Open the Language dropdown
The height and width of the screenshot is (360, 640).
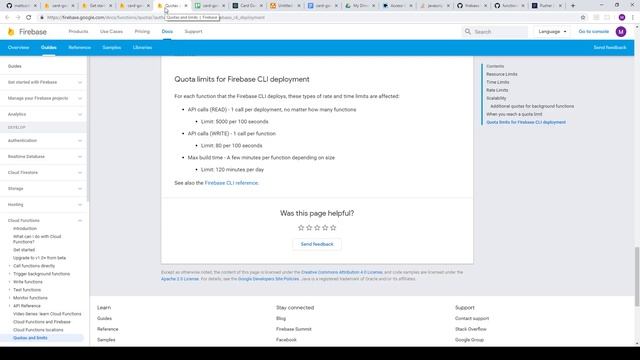point(552,31)
